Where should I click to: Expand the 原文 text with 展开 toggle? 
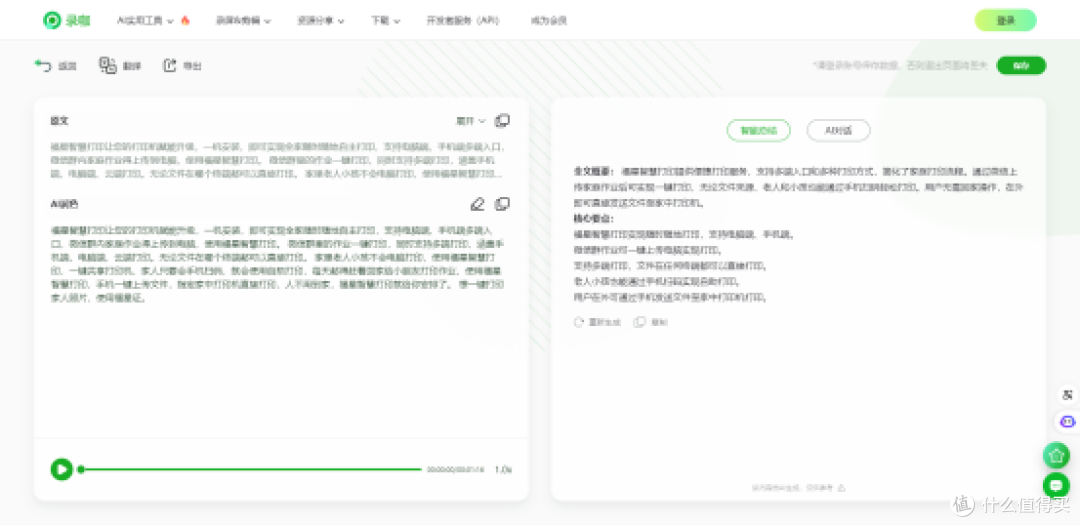[471, 121]
